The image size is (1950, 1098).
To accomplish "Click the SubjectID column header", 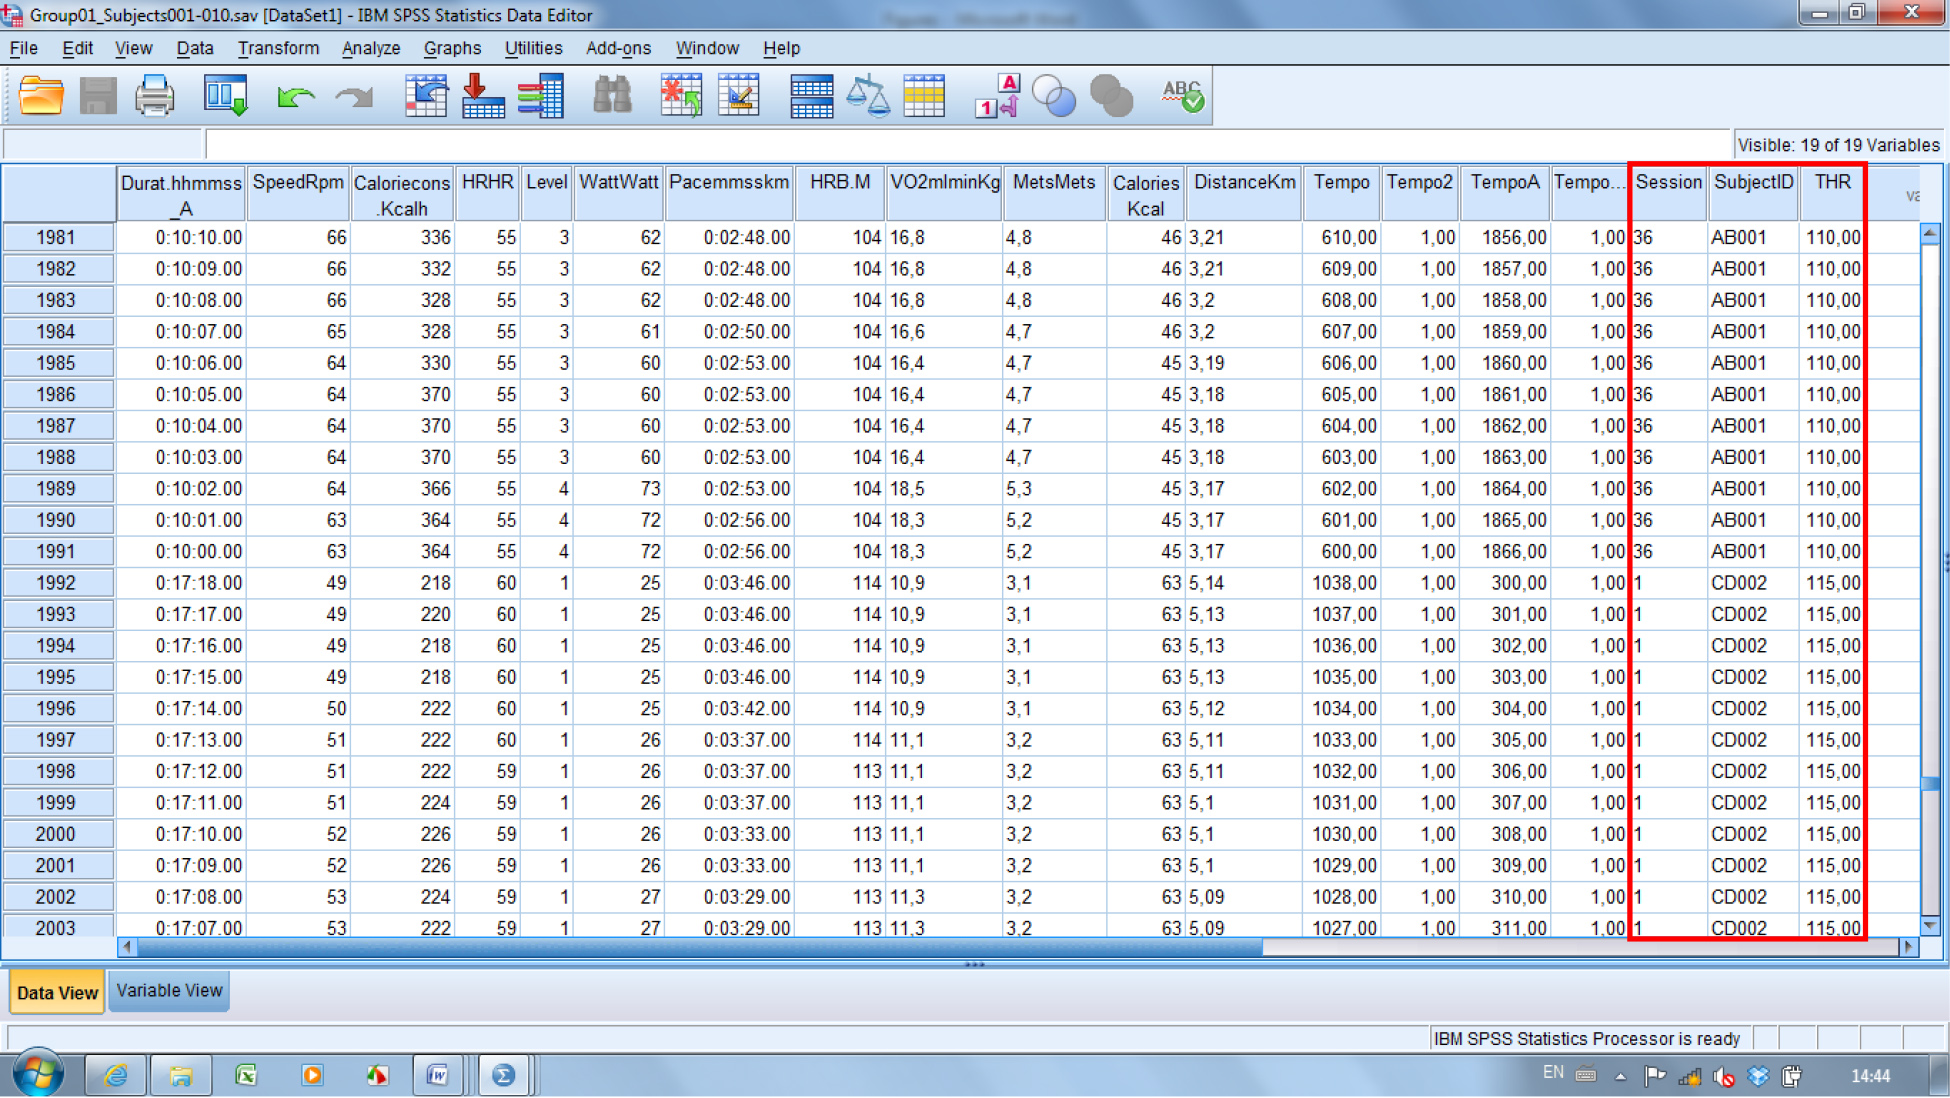I will pyautogui.click(x=1753, y=183).
